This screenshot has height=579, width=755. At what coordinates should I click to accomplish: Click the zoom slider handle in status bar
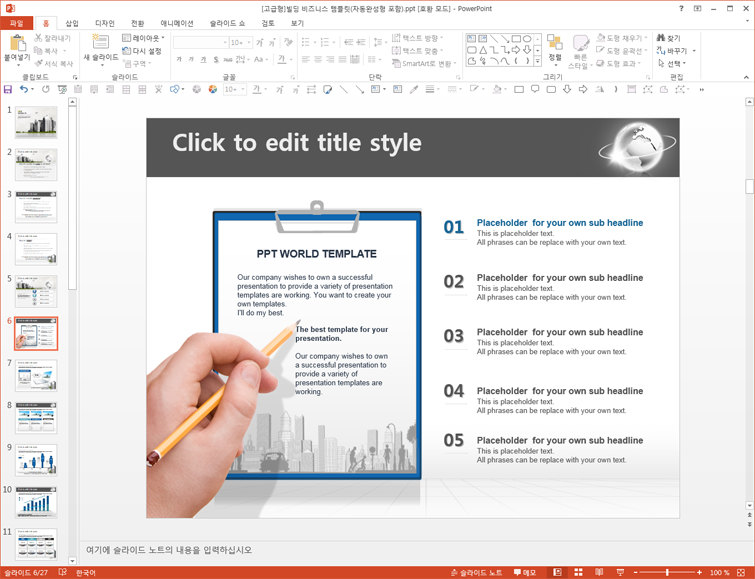pos(667,572)
